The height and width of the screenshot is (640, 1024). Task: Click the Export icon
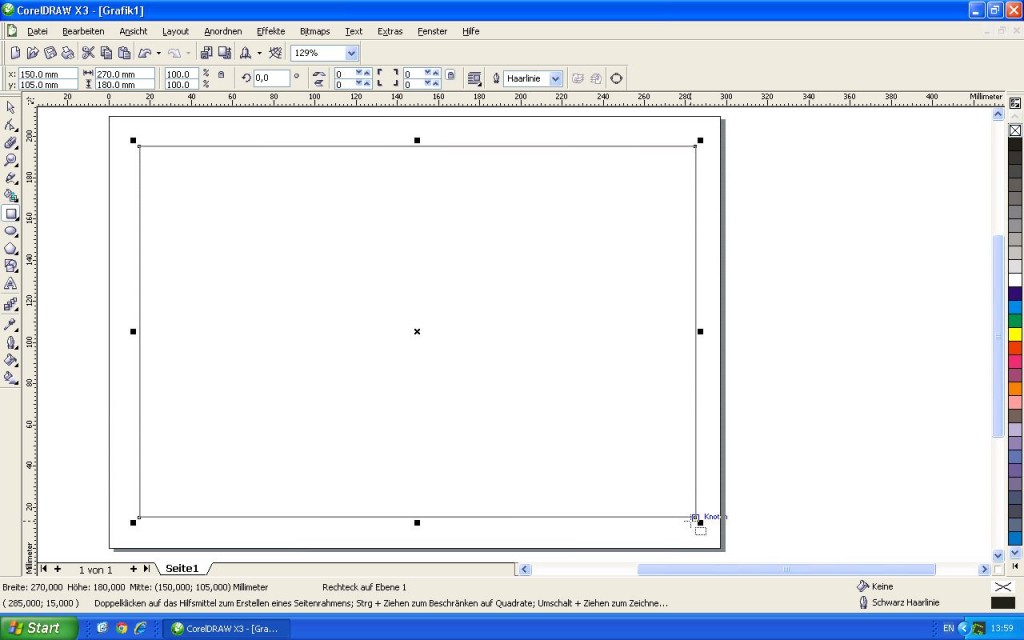(224, 53)
